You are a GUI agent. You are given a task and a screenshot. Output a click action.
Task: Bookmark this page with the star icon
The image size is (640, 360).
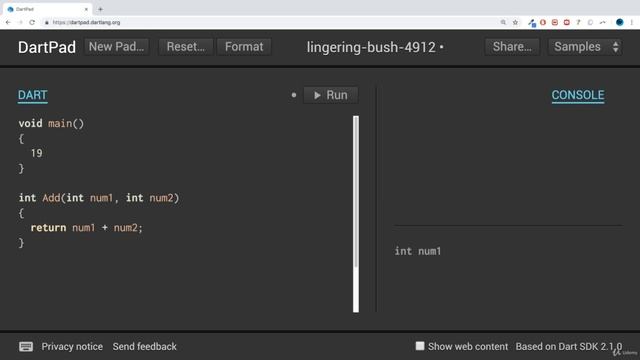click(x=515, y=22)
